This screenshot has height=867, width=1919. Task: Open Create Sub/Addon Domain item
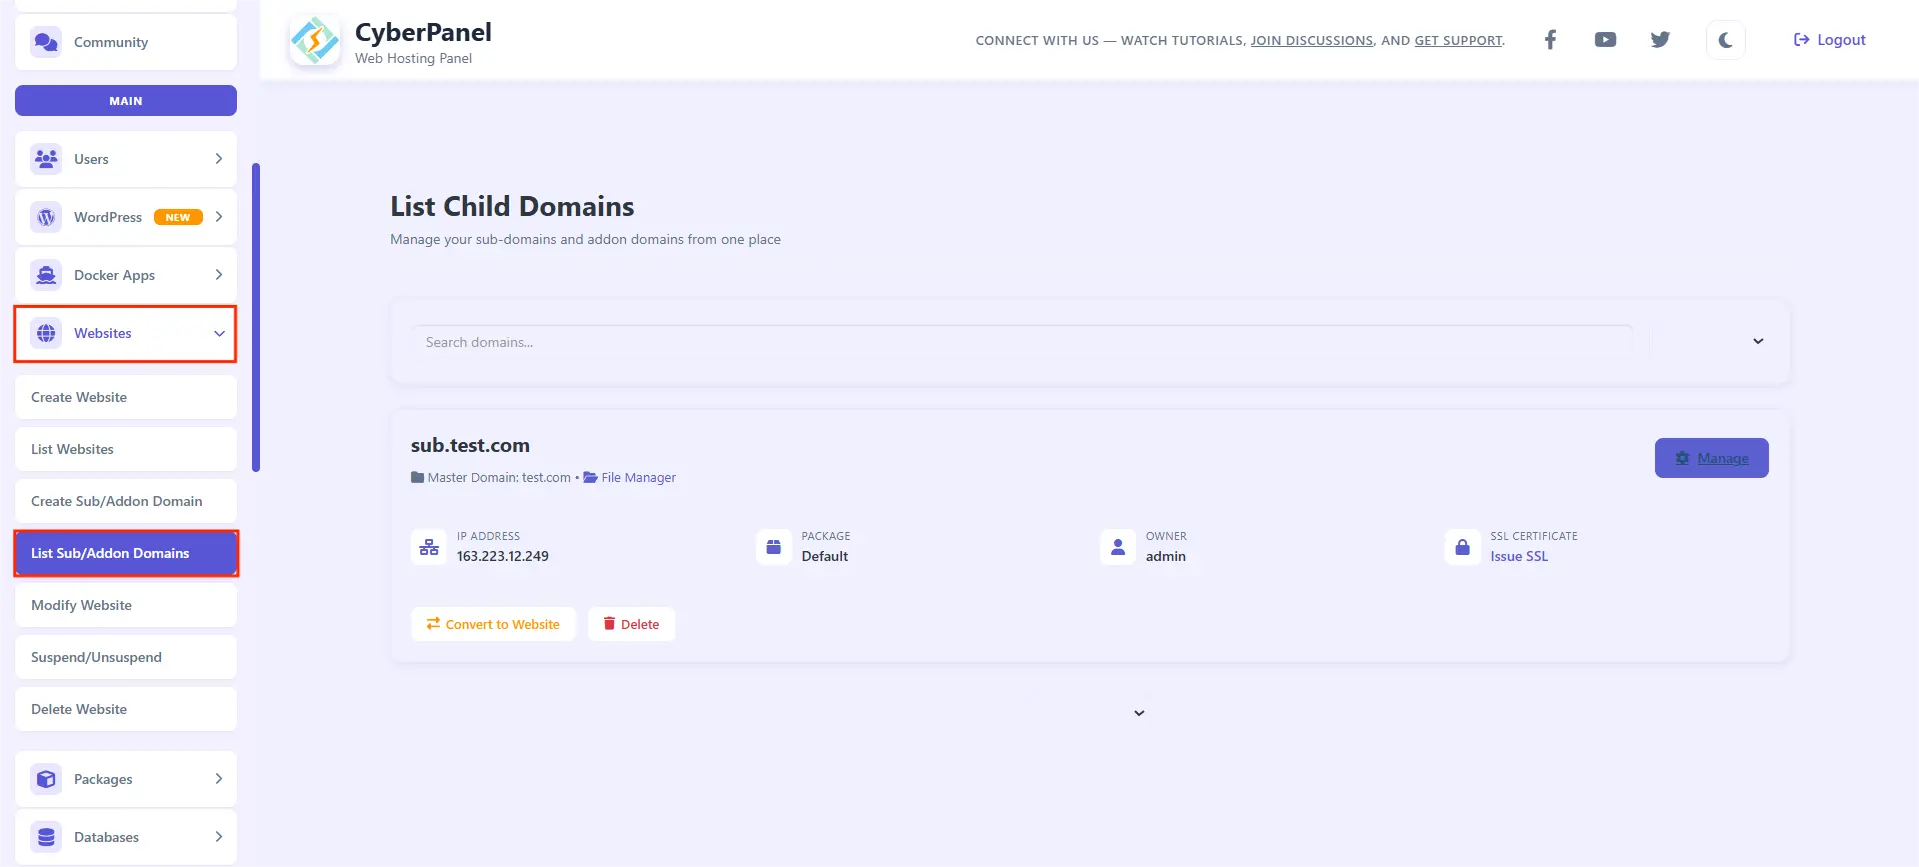tap(126, 501)
